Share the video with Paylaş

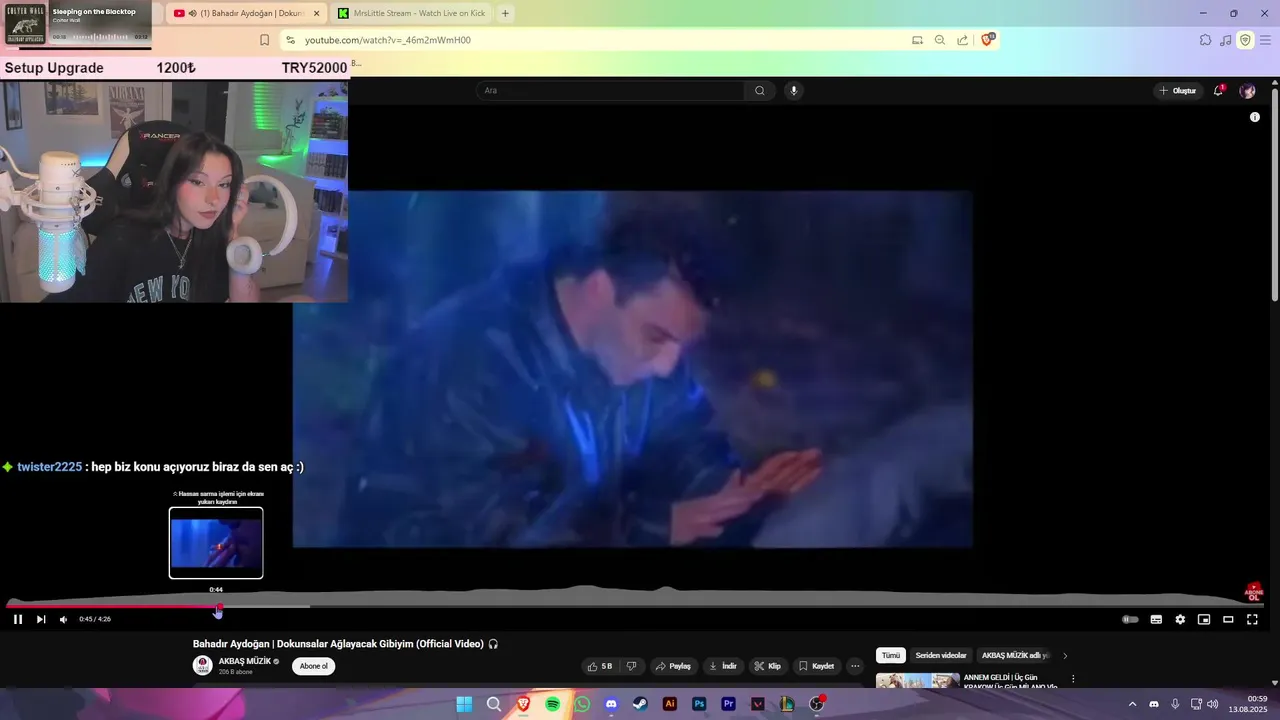pos(673,666)
